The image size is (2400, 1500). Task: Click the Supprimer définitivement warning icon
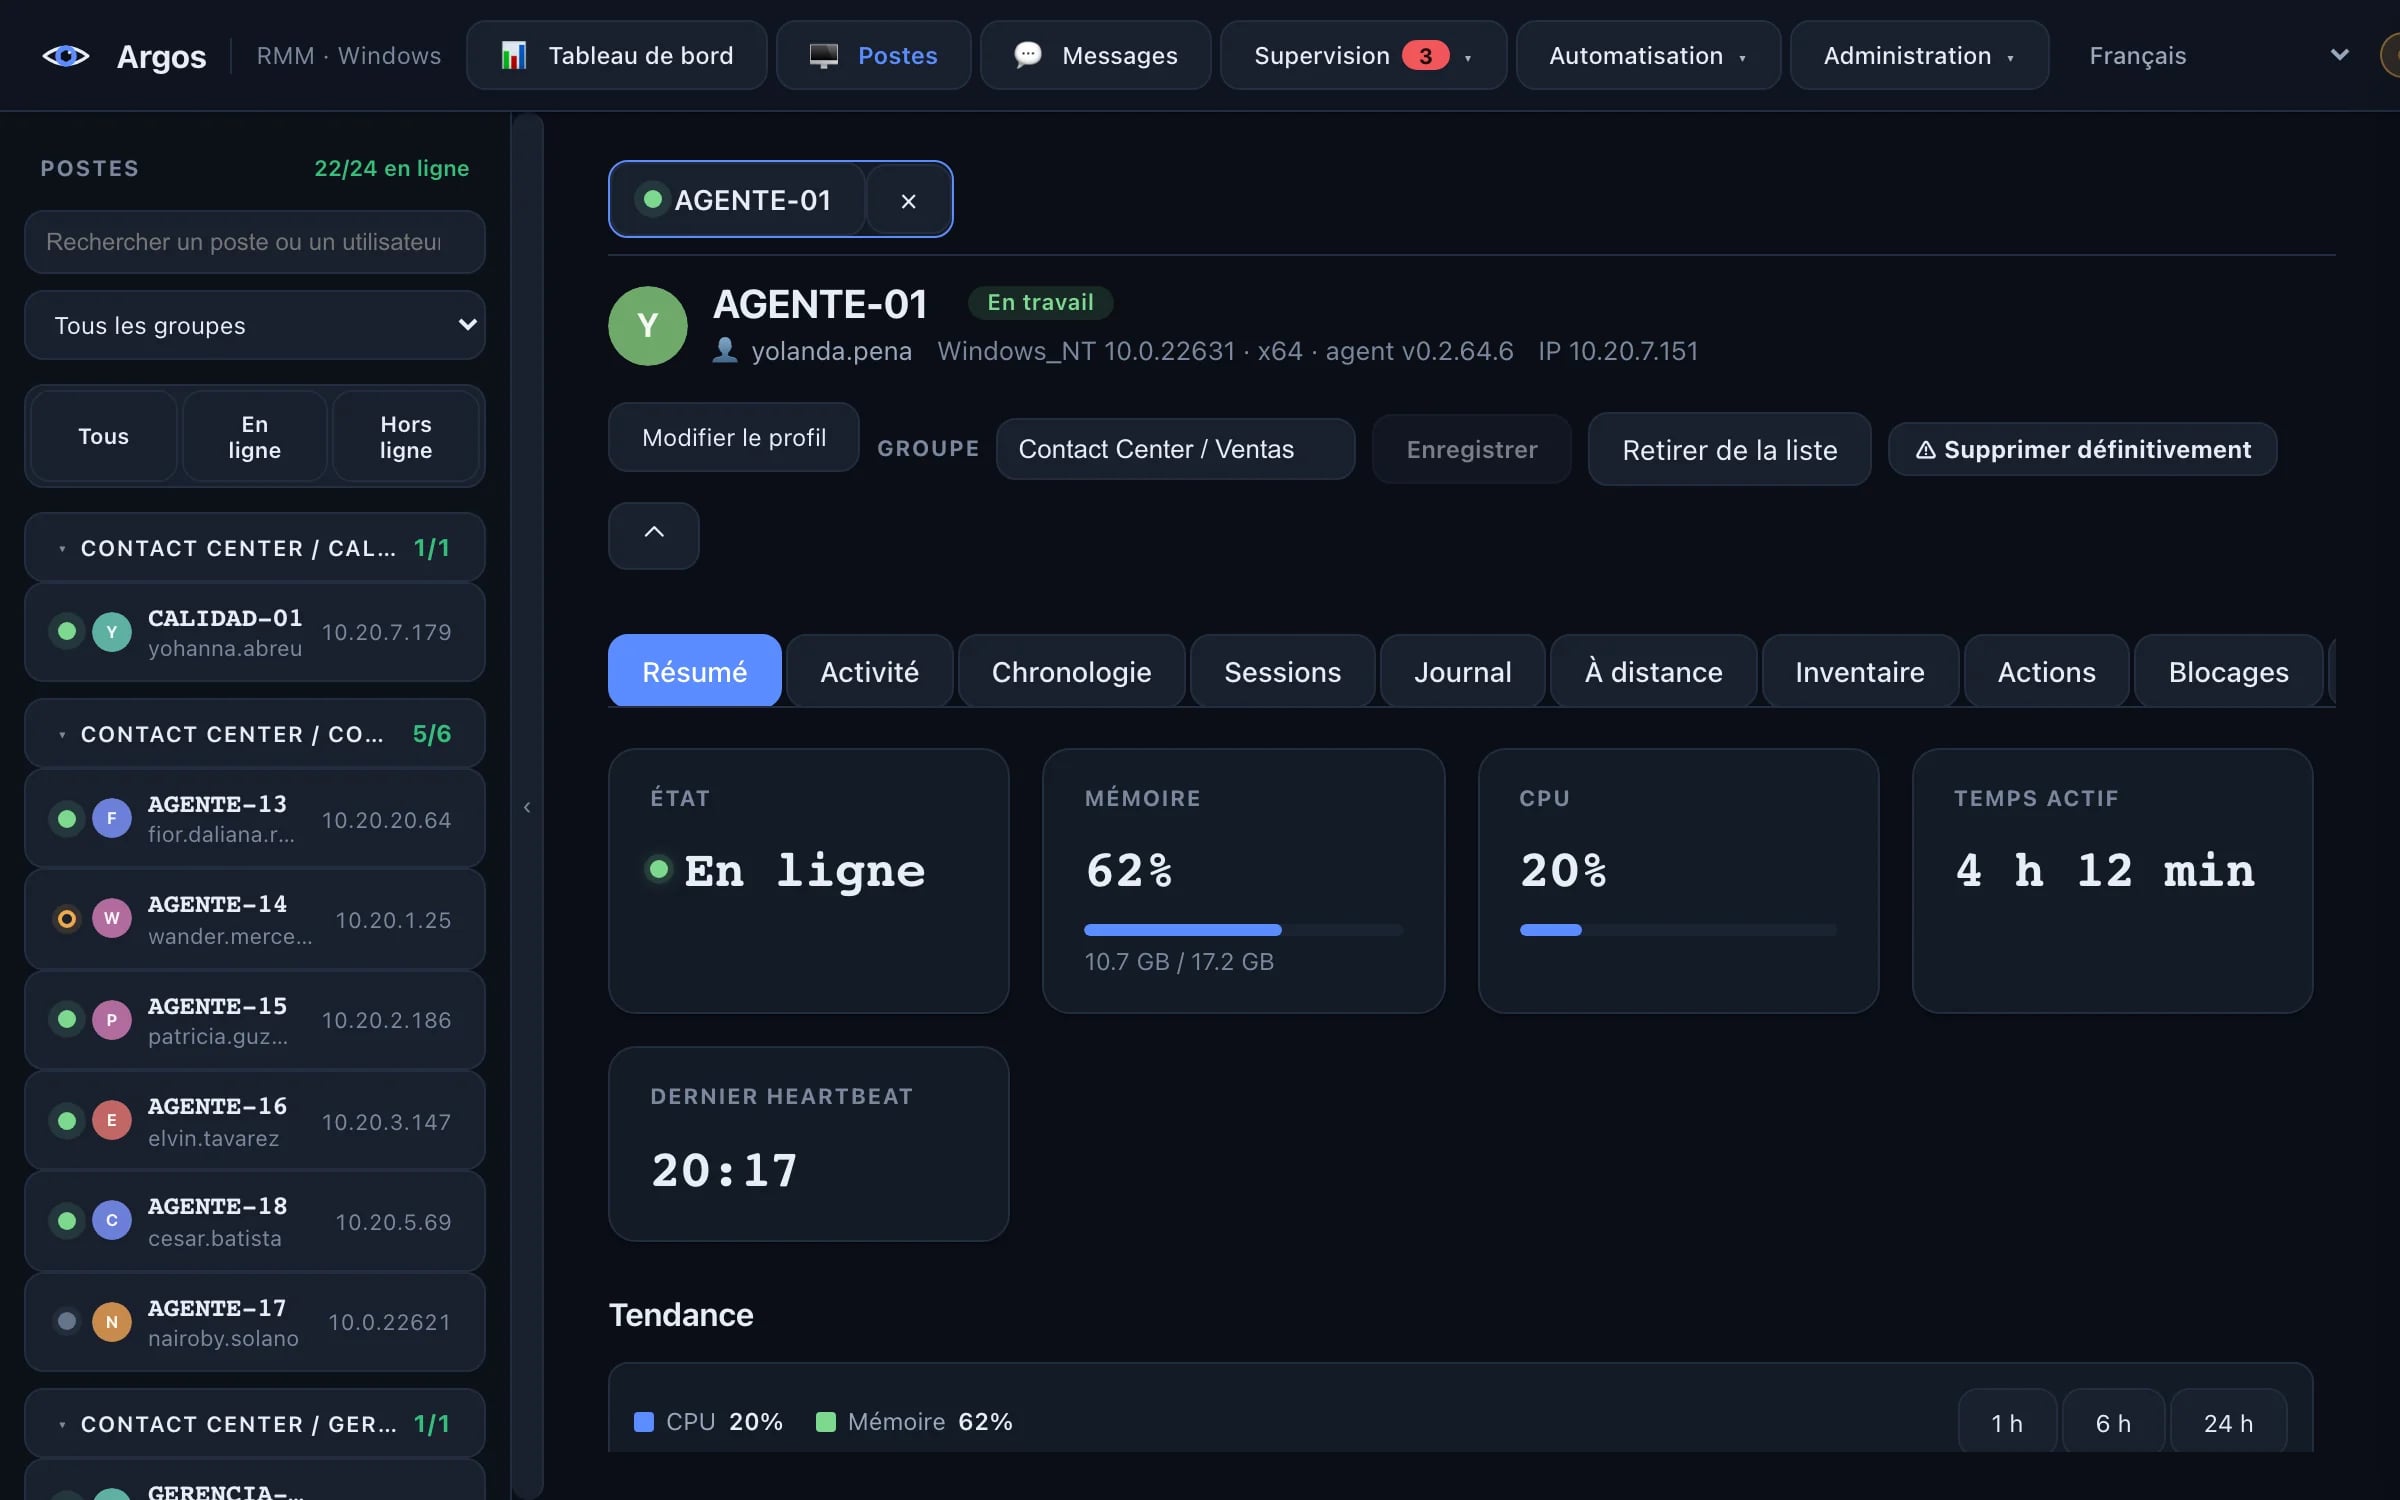[x=1925, y=450]
